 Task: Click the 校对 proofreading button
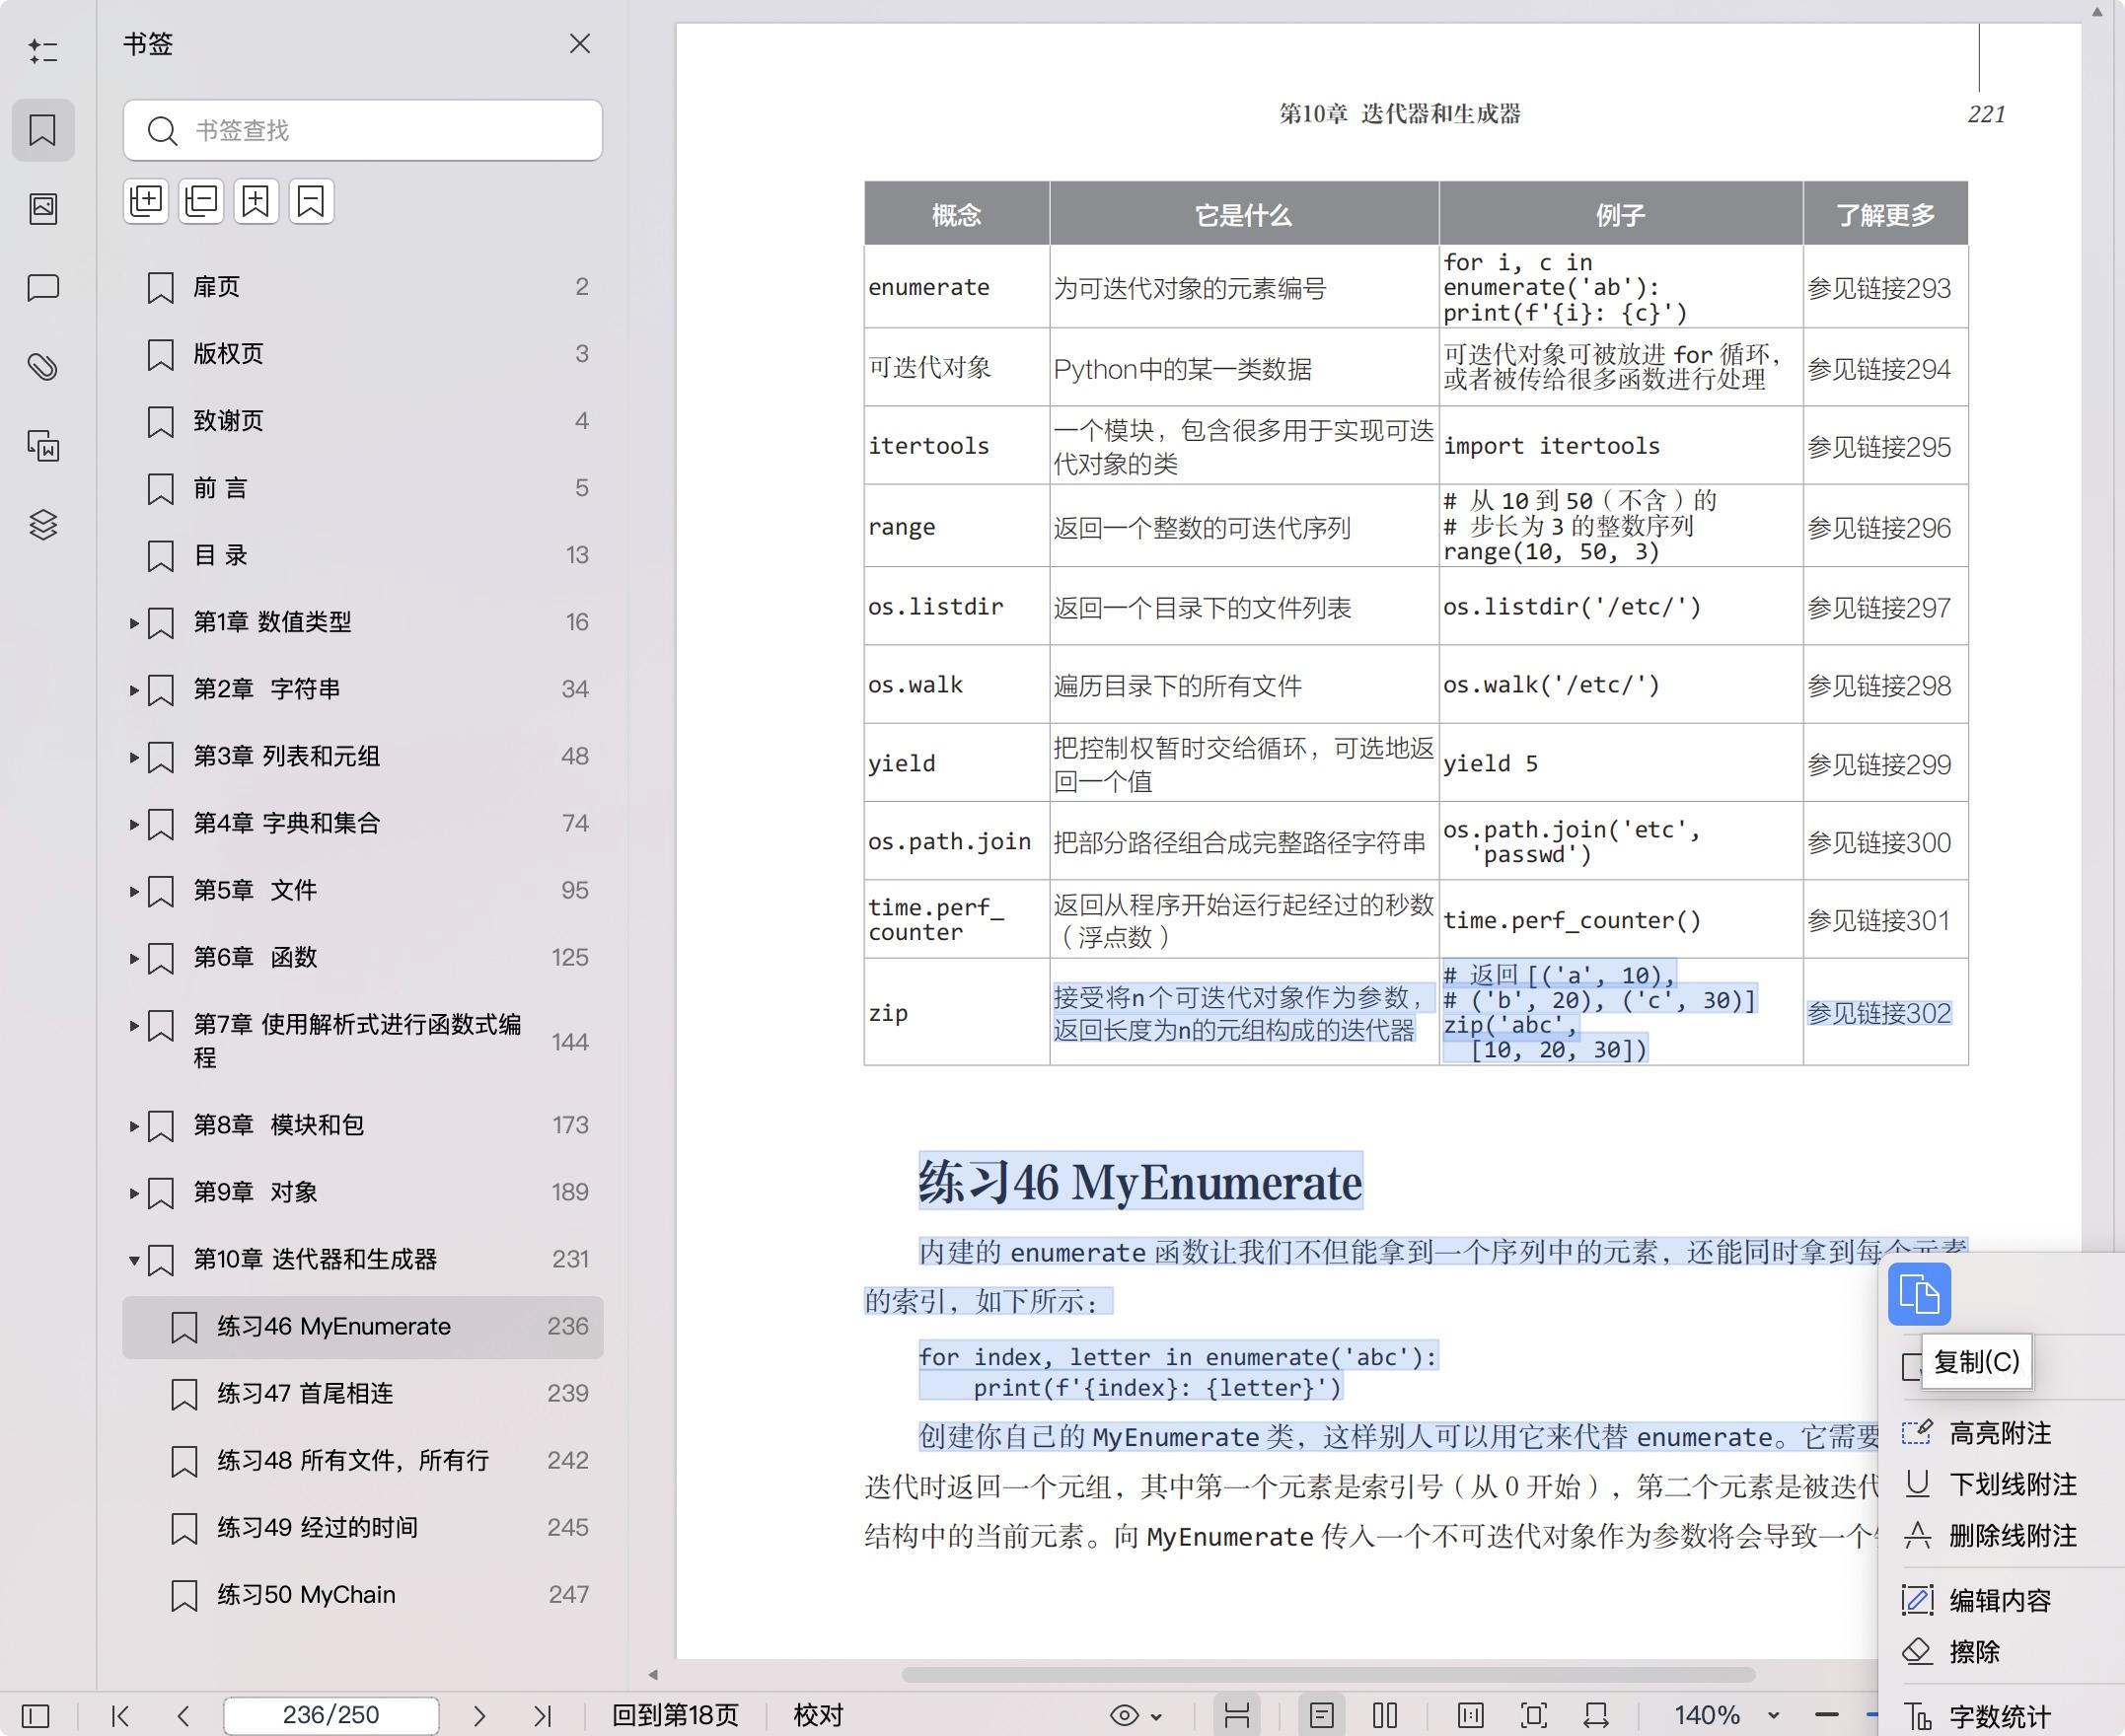pyautogui.click(x=818, y=1715)
